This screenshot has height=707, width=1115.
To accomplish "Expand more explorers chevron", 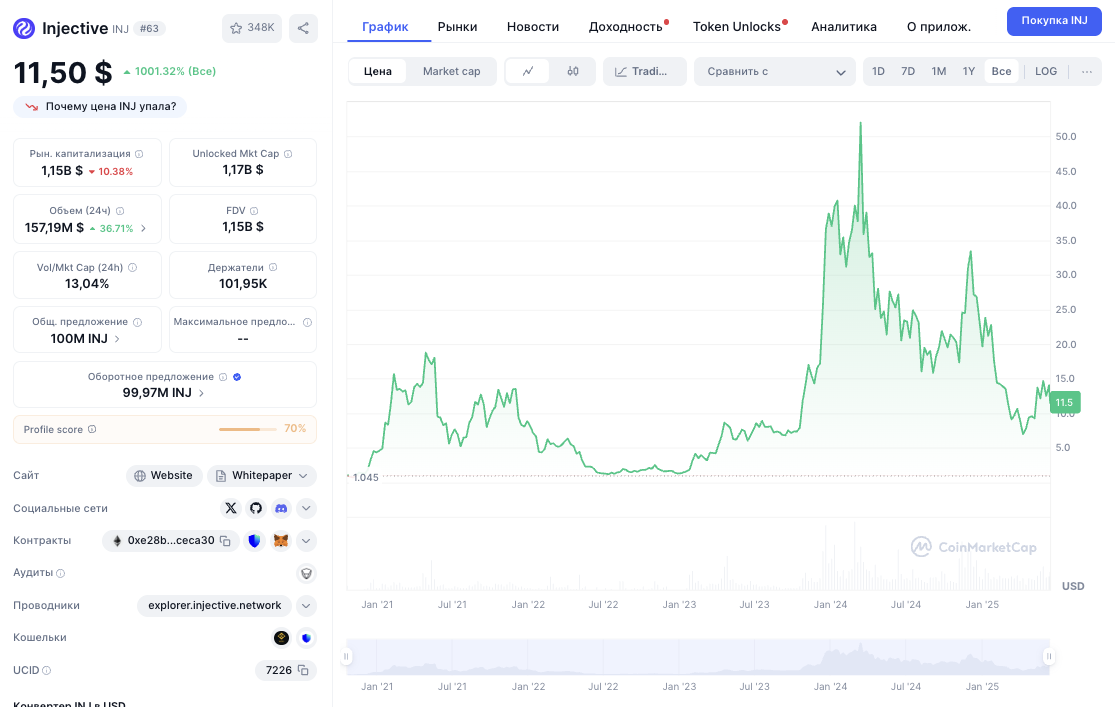I will click(x=306, y=605).
